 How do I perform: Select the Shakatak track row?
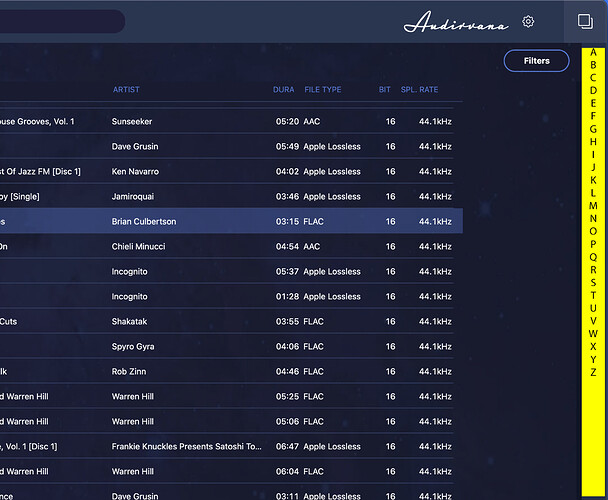tap(226, 321)
